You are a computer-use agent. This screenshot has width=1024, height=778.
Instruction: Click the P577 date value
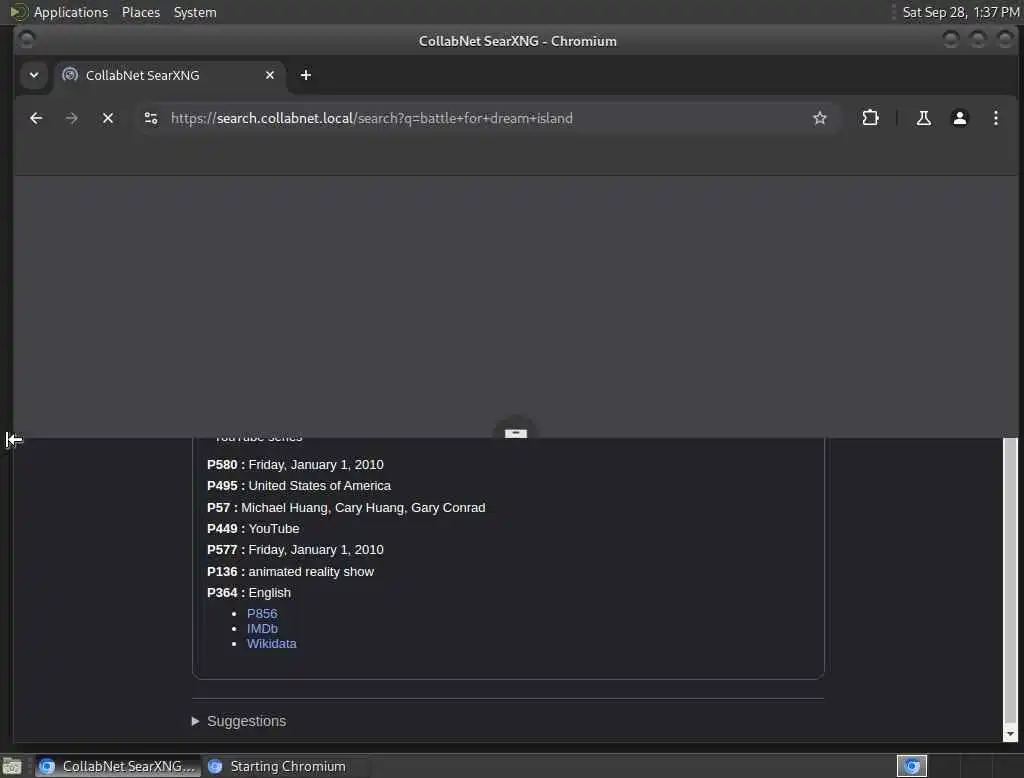tap(316, 549)
